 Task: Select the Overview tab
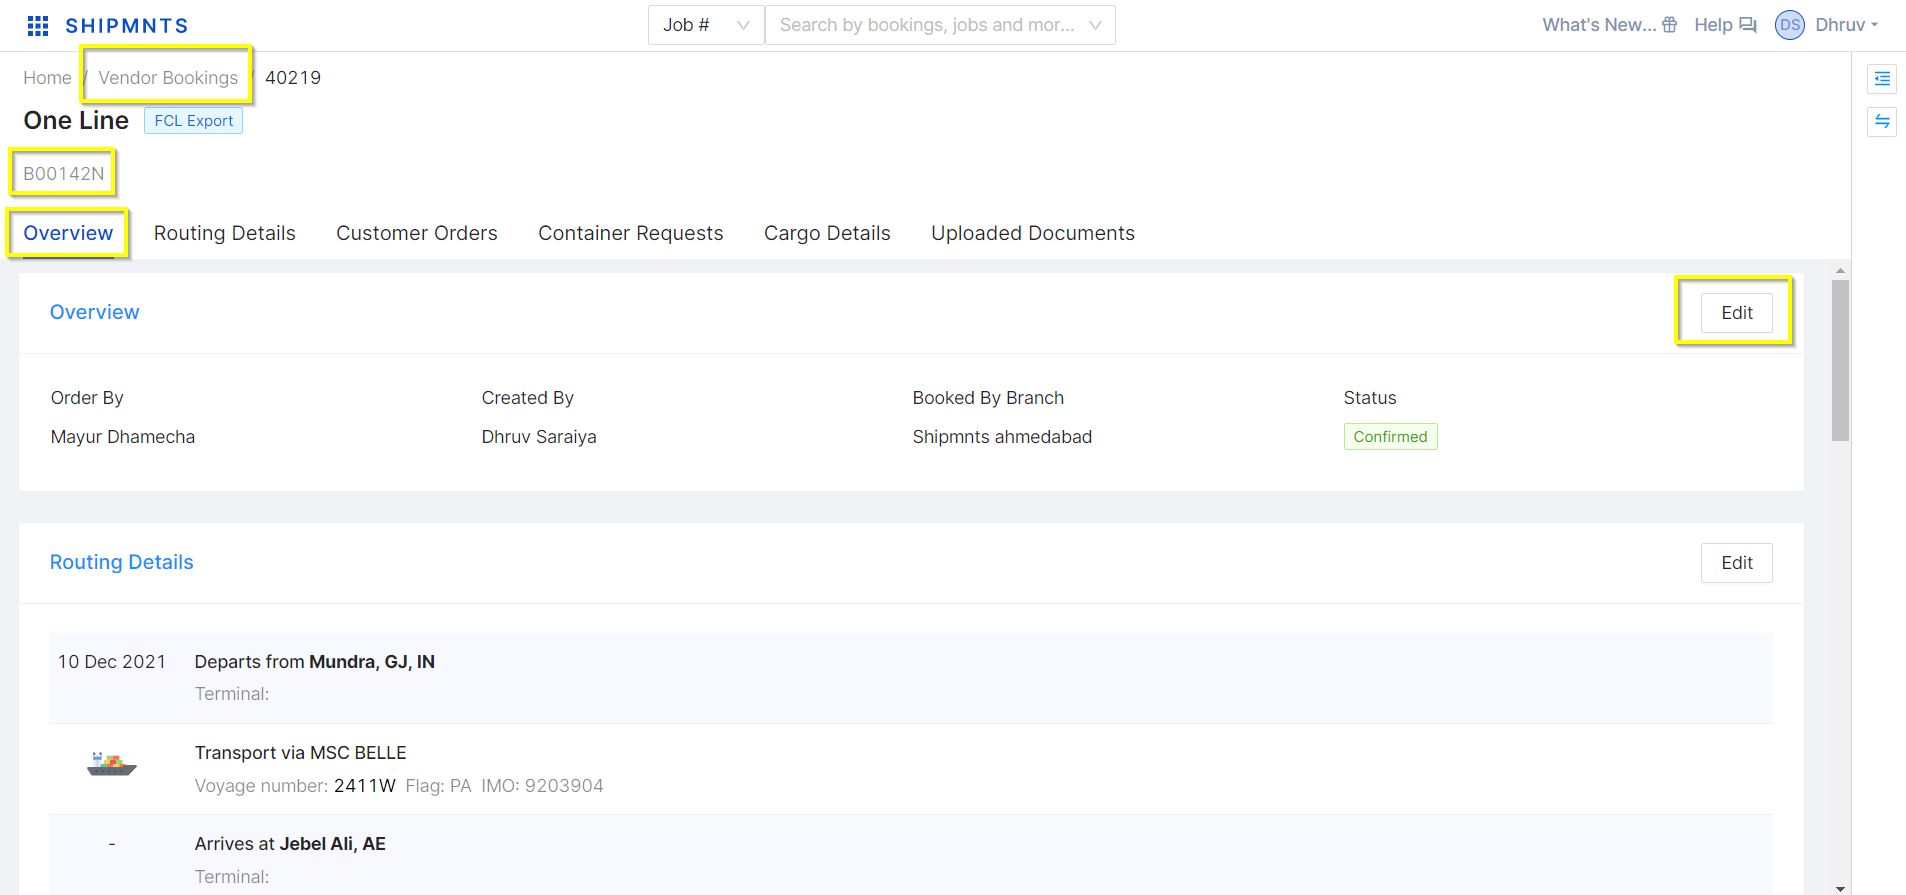(68, 233)
